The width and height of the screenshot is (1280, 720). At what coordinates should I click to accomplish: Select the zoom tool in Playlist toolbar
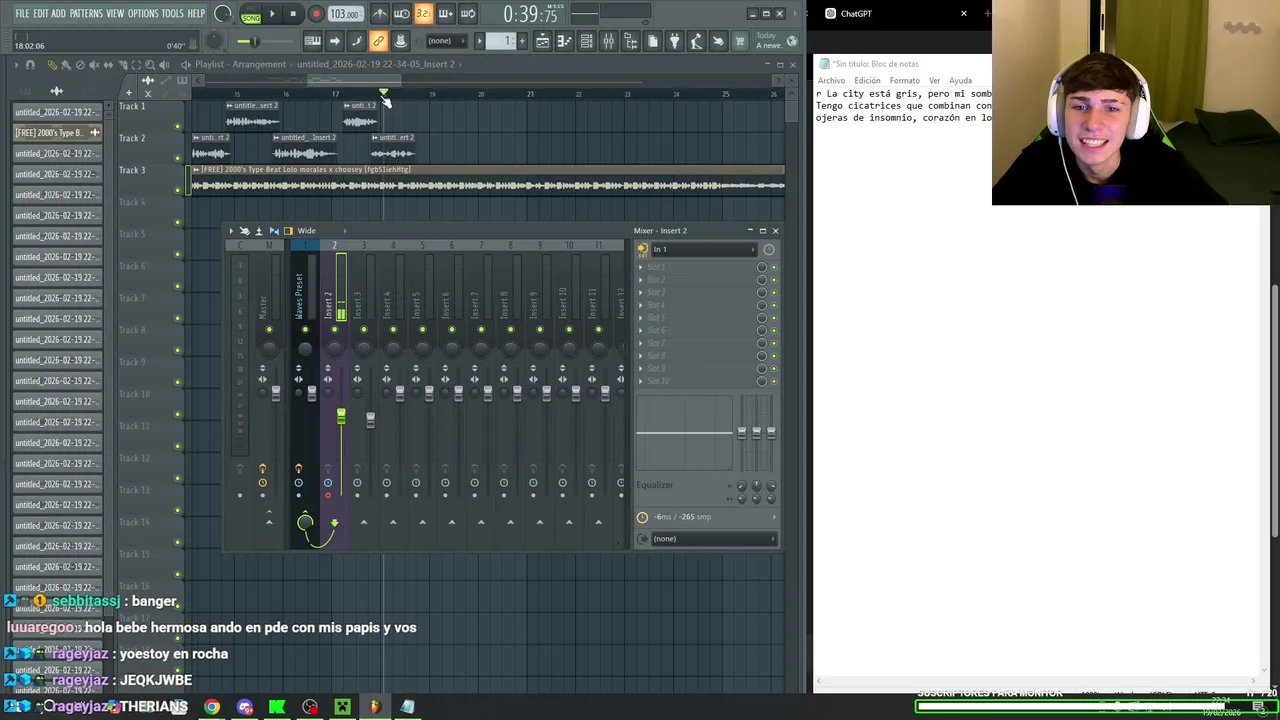pos(150,65)
